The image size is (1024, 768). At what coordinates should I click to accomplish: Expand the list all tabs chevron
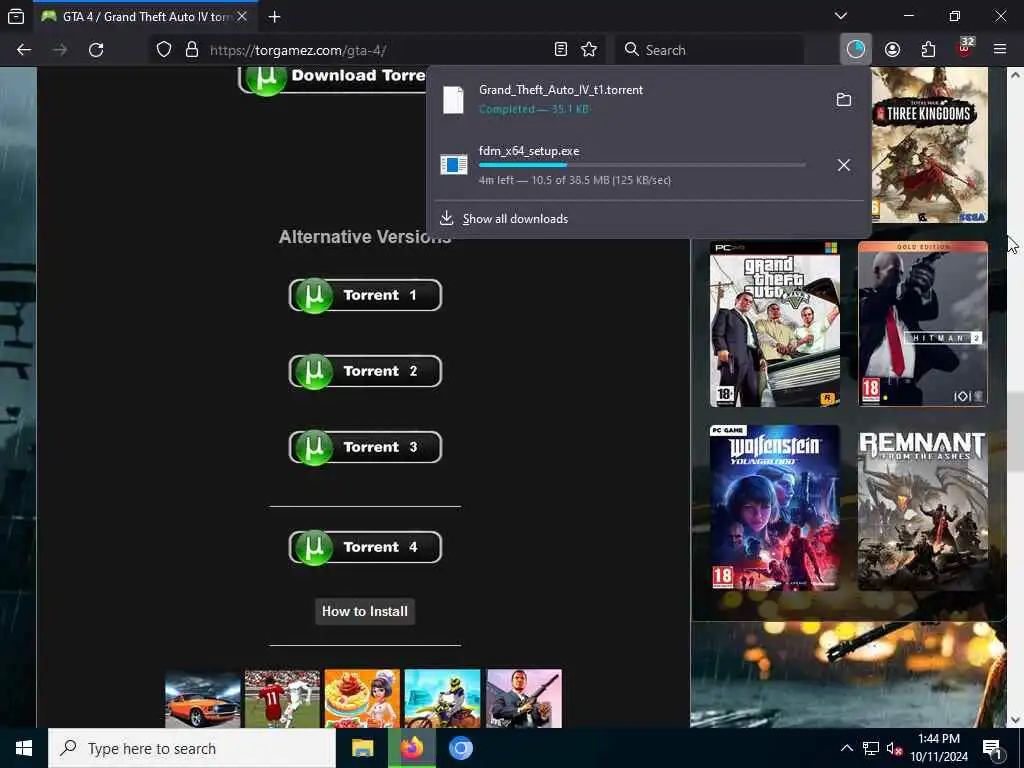(x=841, y=16)
